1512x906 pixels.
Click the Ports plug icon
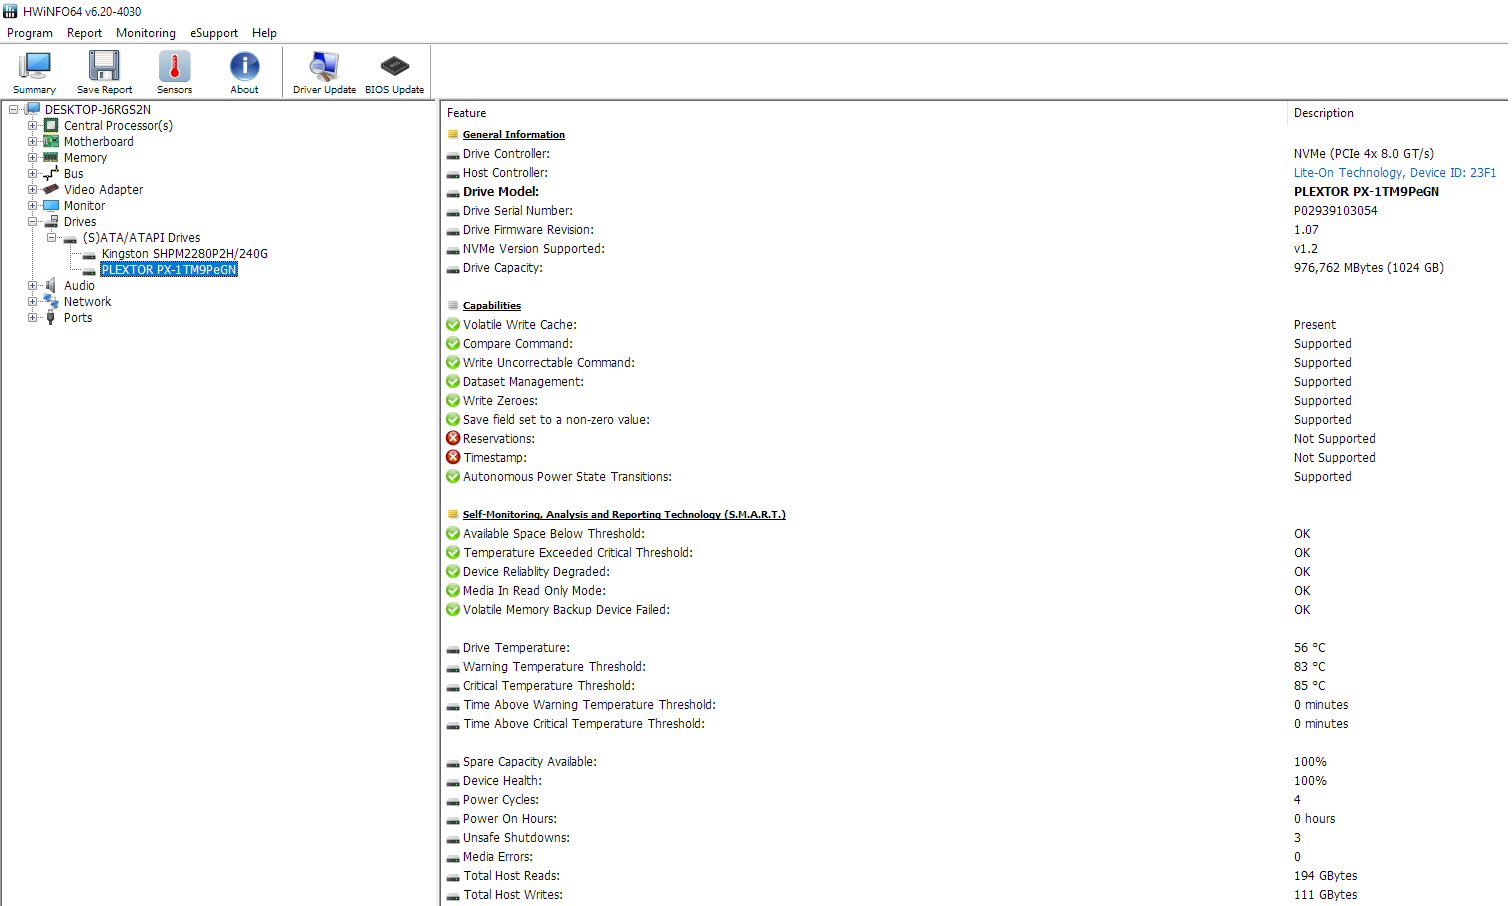point(51,318)
